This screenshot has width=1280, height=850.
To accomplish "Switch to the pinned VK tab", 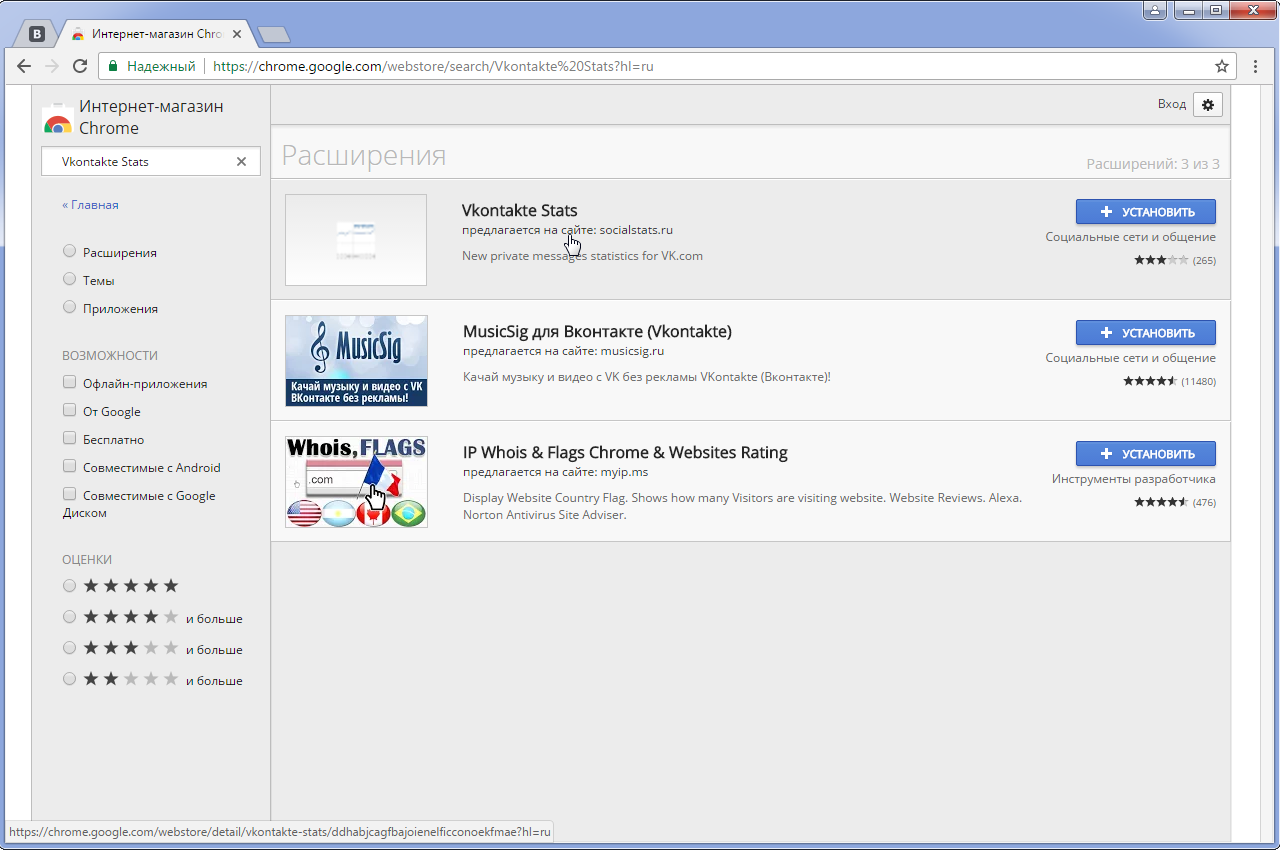I will [37, 34].
